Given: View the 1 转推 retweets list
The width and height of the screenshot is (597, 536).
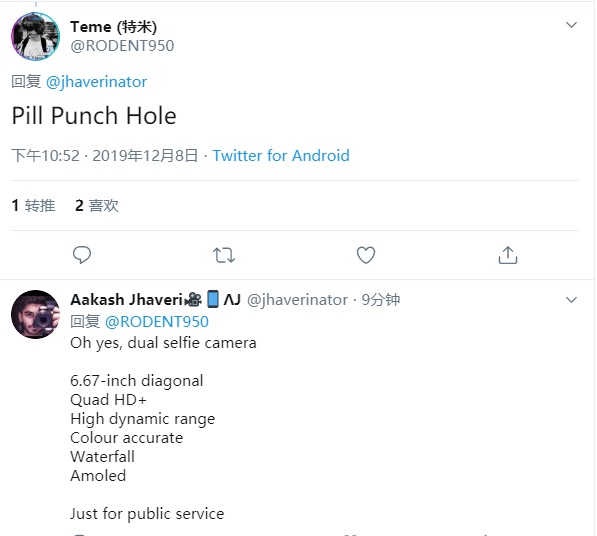Looking at the screenshot, I should (x=34, y=206).
